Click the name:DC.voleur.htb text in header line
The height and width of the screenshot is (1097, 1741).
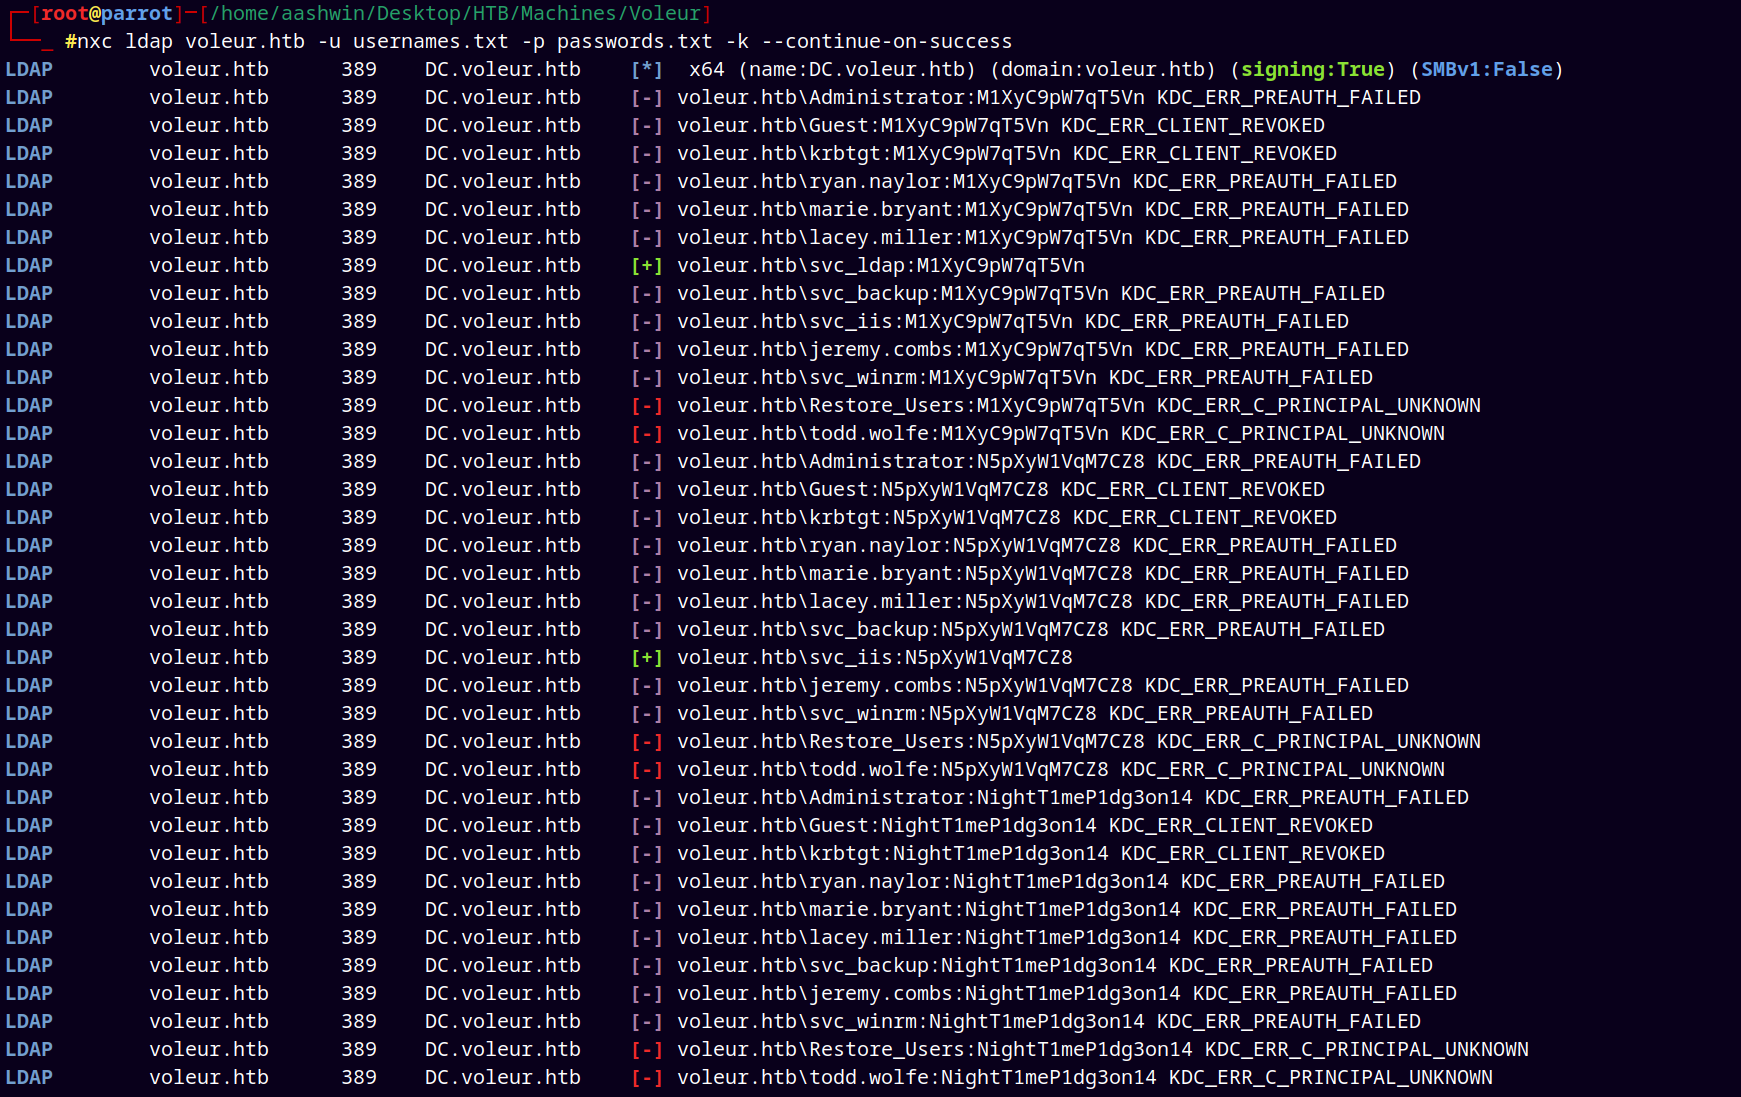(857, 69)
